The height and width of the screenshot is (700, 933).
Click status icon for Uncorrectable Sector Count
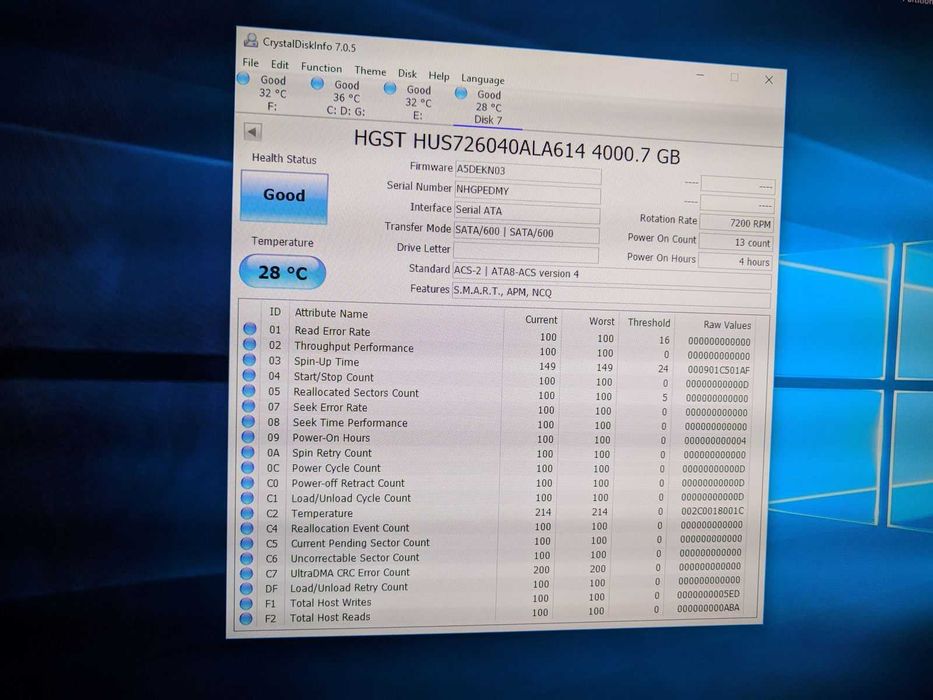click(246, 558)
